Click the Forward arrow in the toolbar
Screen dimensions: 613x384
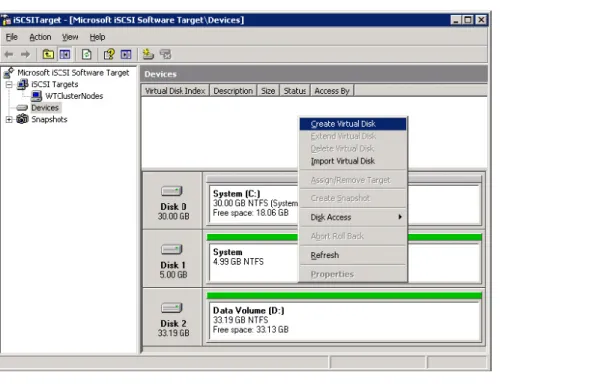tap(25, 54)
